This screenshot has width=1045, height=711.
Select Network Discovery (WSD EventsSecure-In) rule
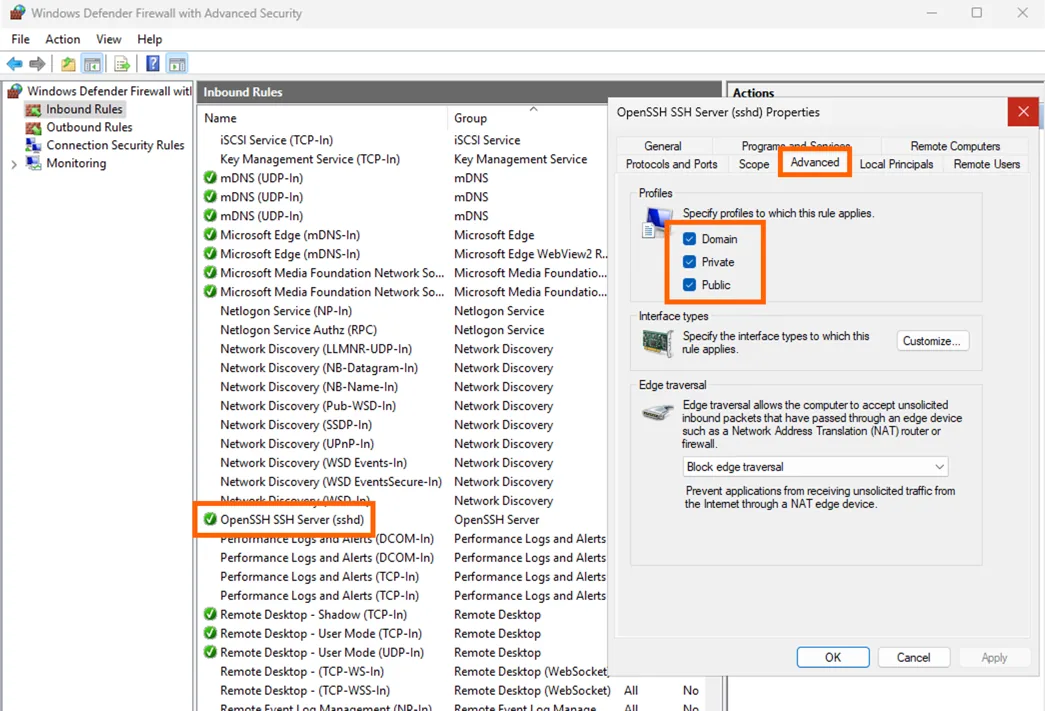331,482
